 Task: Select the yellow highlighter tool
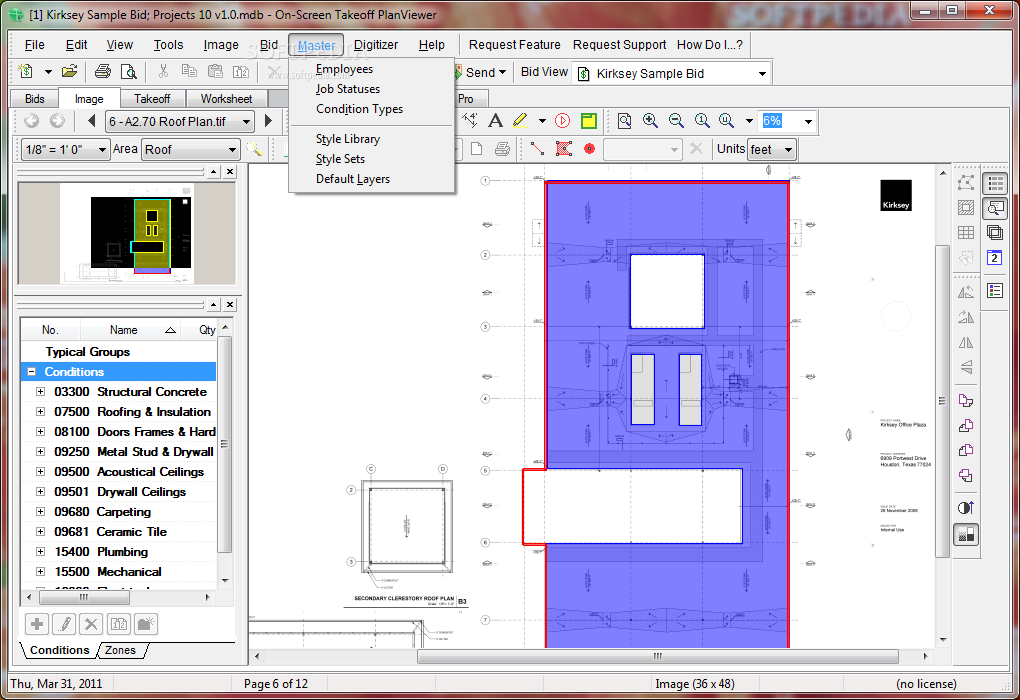point(520,121)
